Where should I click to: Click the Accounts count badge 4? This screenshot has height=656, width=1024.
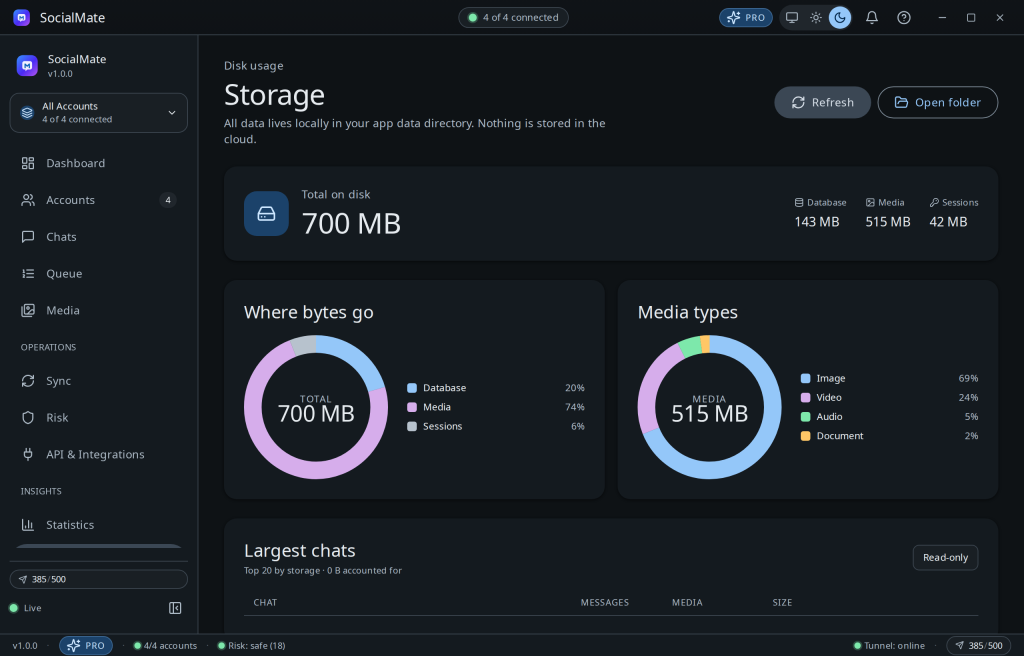point(168,200)
